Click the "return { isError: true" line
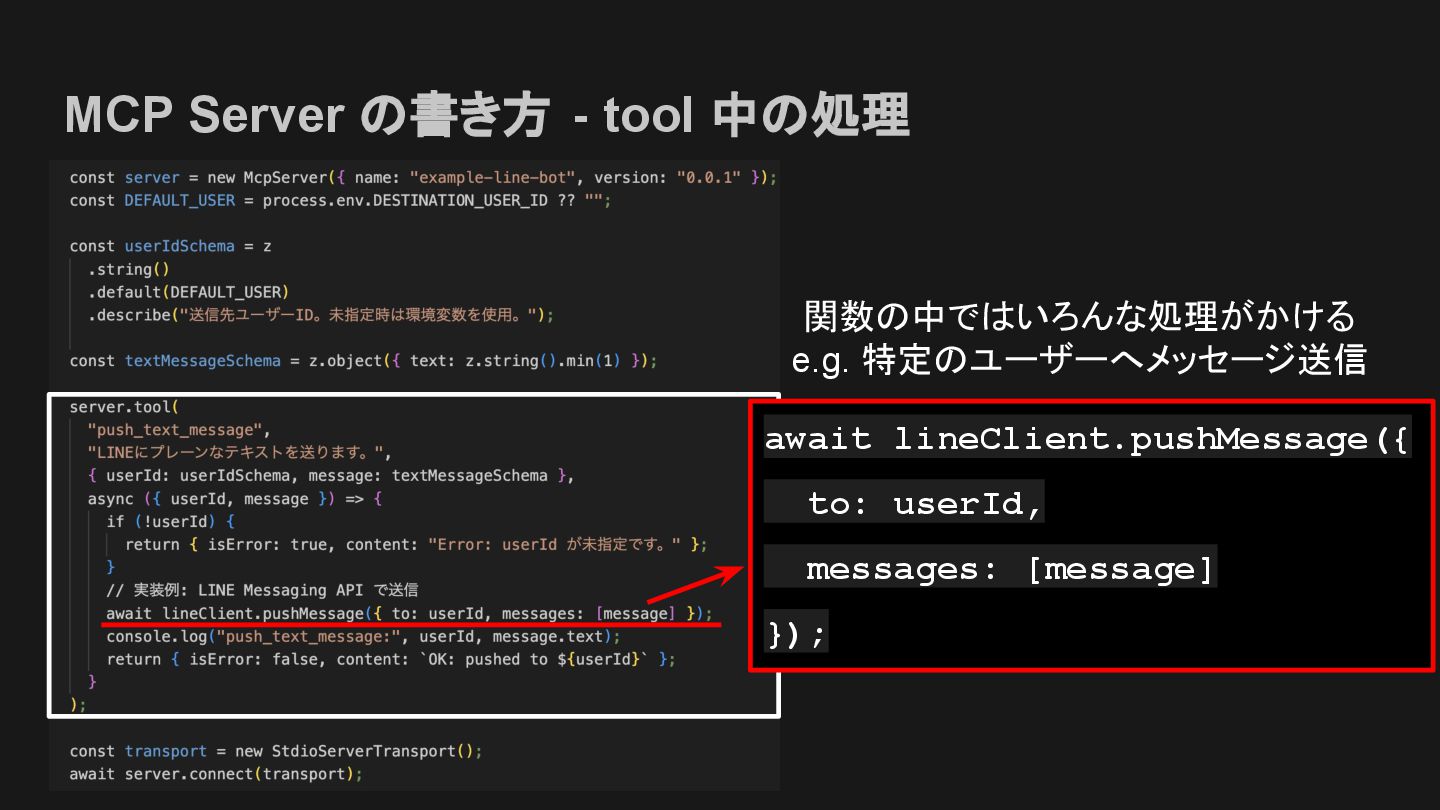 (416, 544)
